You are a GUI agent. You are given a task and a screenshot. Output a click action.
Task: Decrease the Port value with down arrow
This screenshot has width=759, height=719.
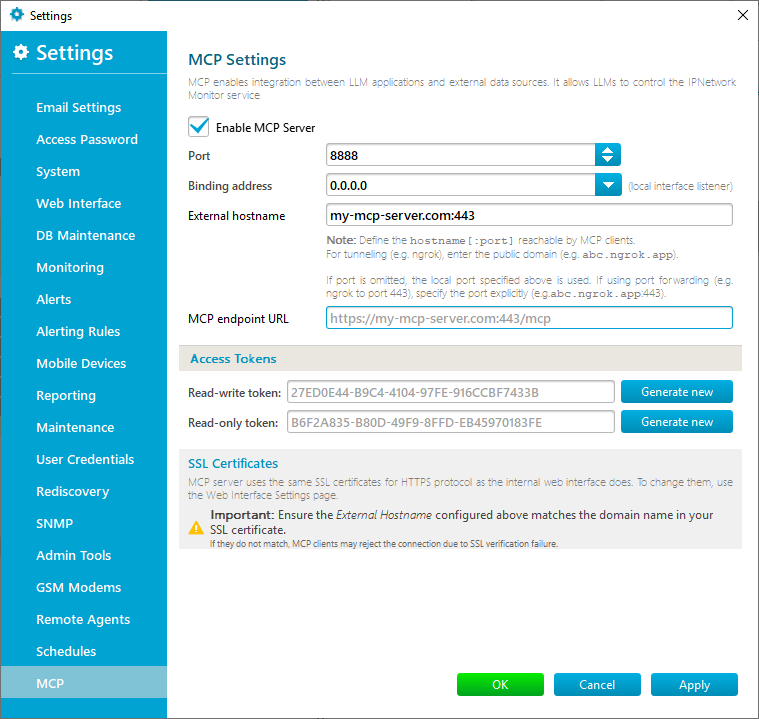pyautogui.click(x=608, y=160)
